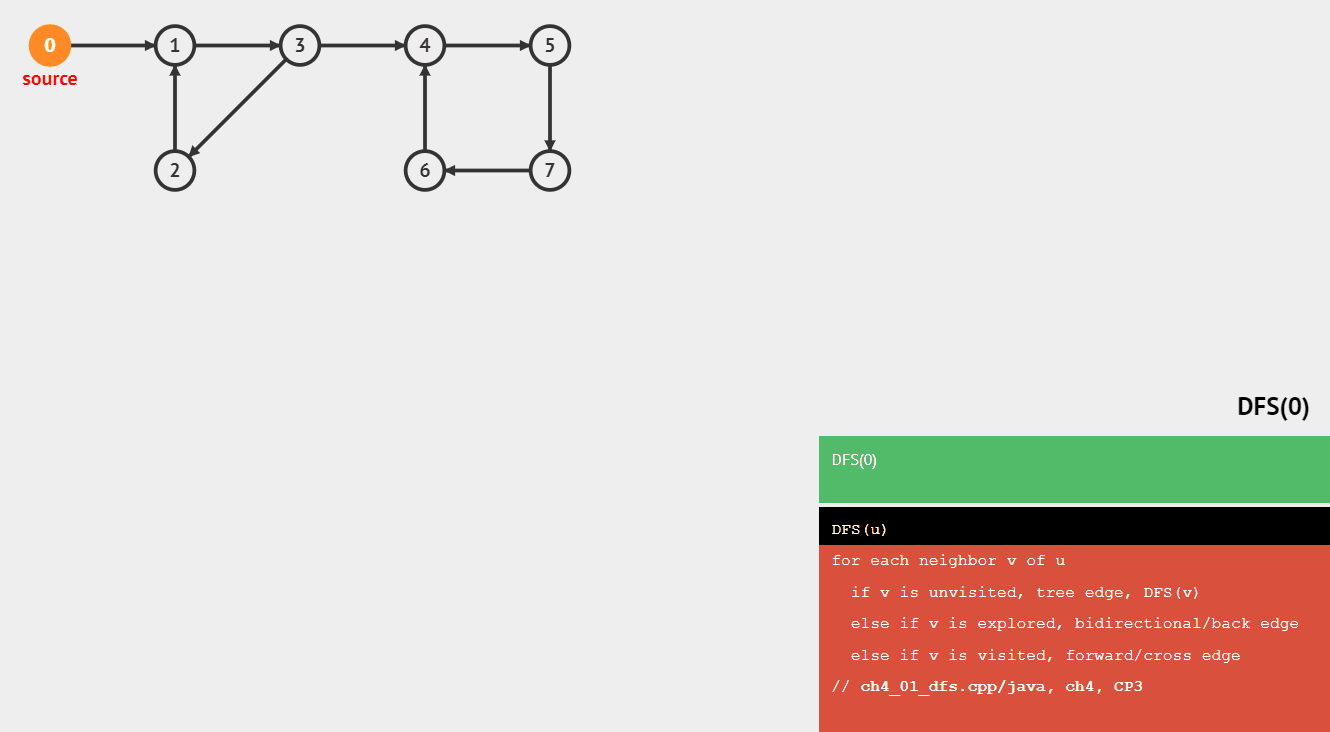Select the edge from 5 to 7
The image size is (1330, 732).
549,107
